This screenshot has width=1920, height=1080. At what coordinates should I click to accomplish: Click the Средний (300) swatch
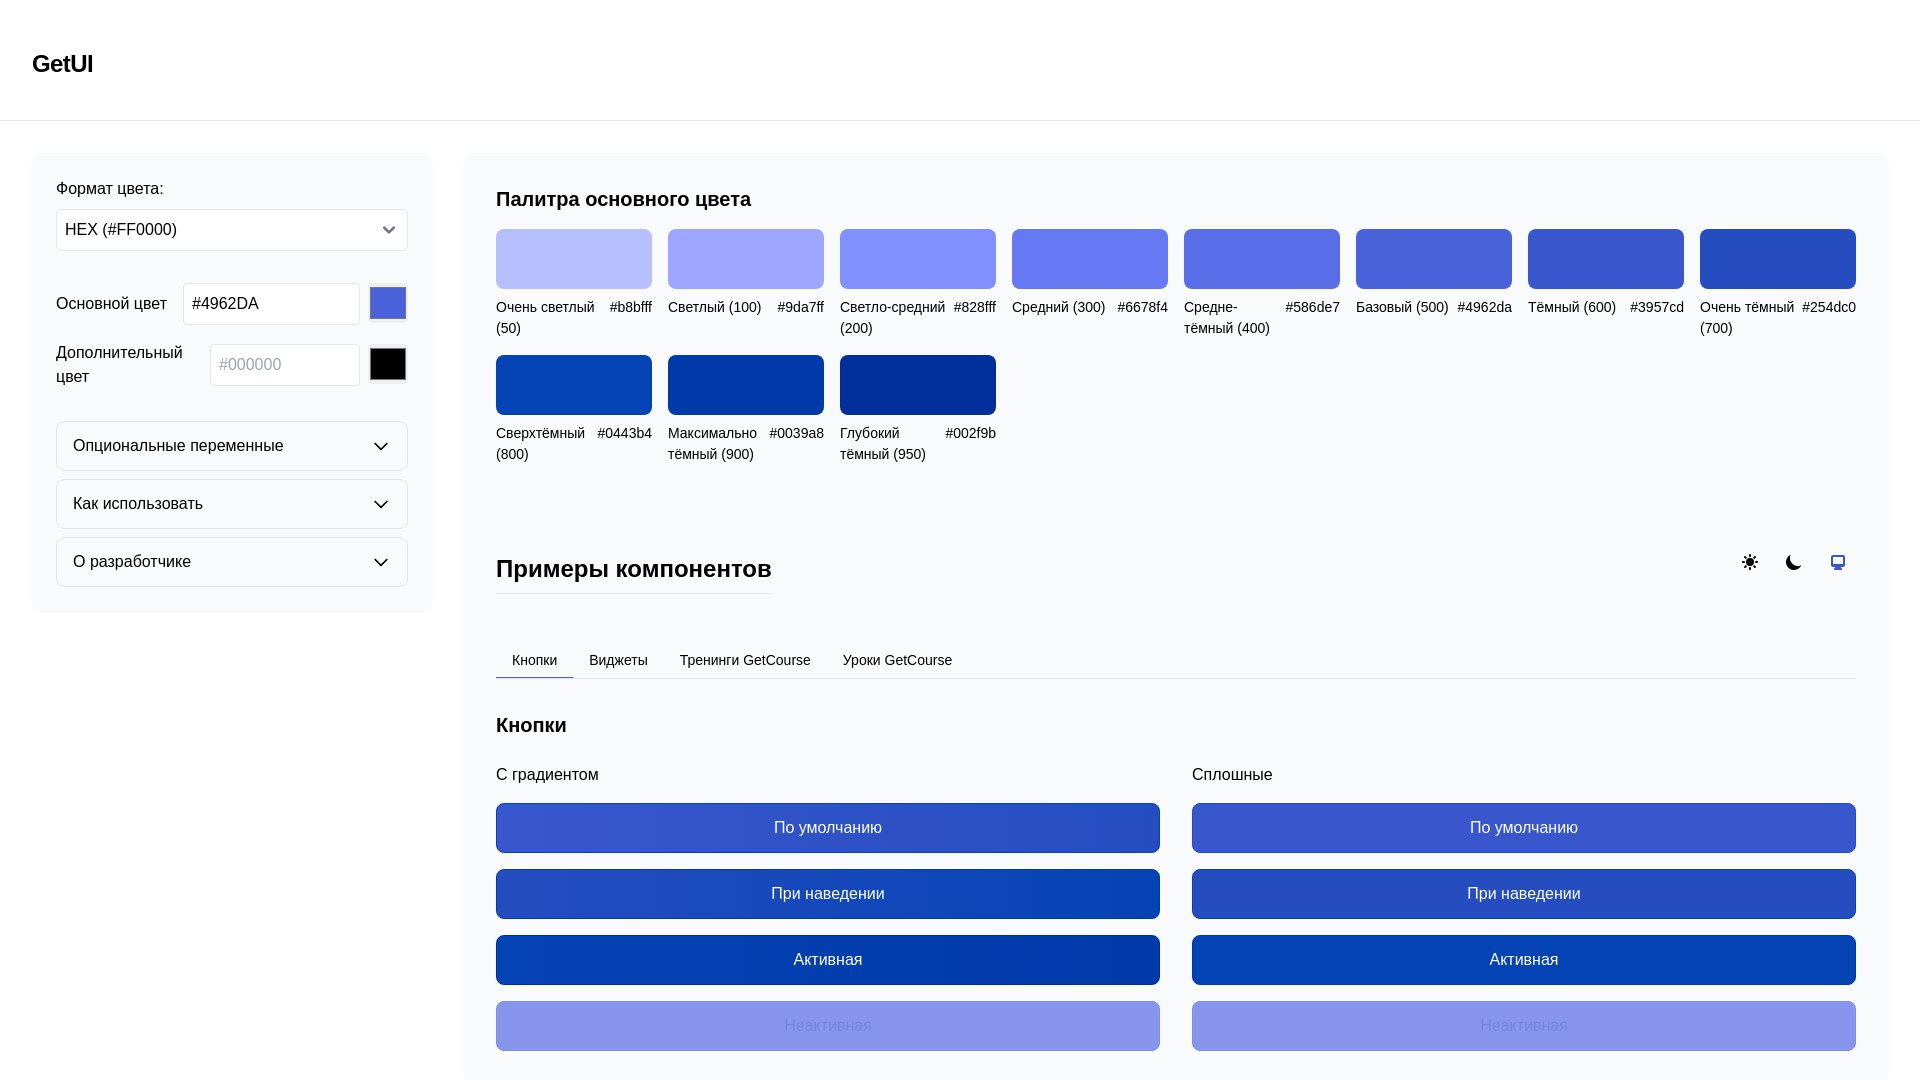[x=1090, y=259]
